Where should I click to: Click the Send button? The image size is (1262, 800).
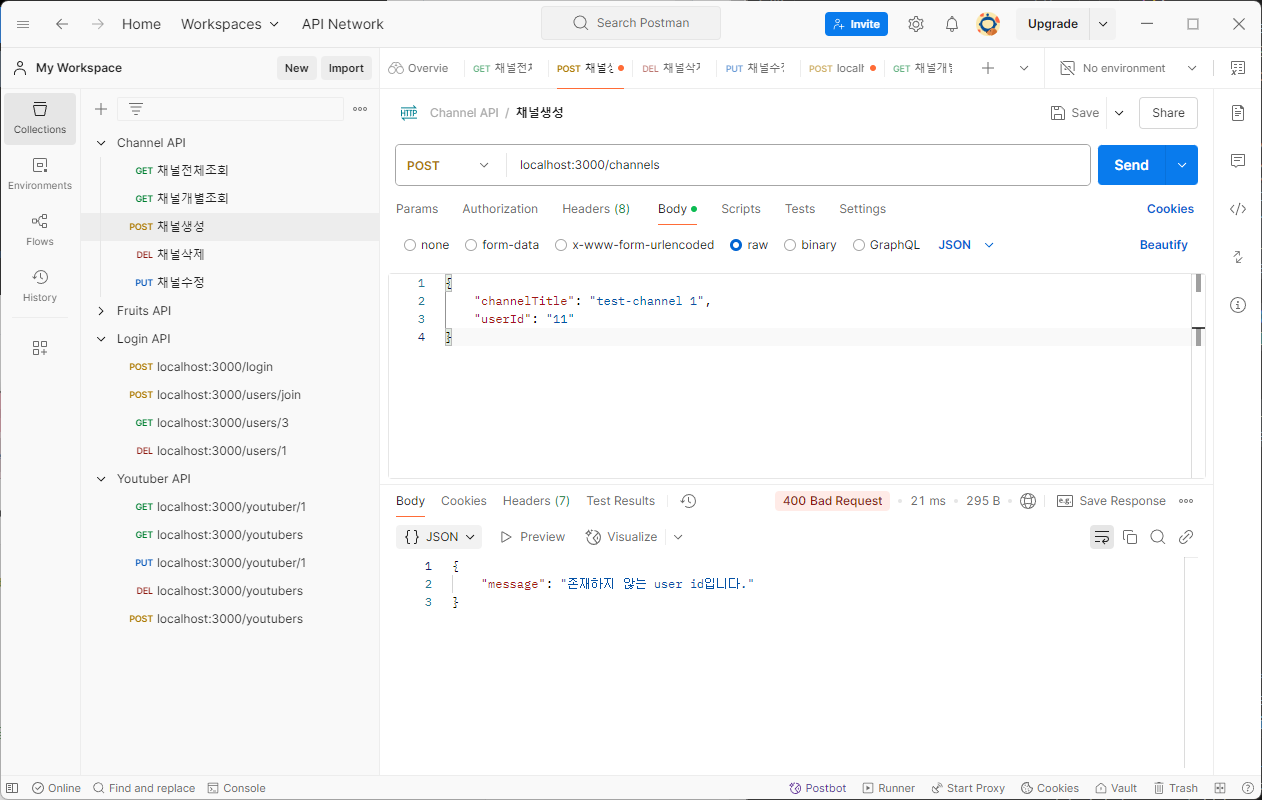pyautogui.click(x=1132, y=165)
